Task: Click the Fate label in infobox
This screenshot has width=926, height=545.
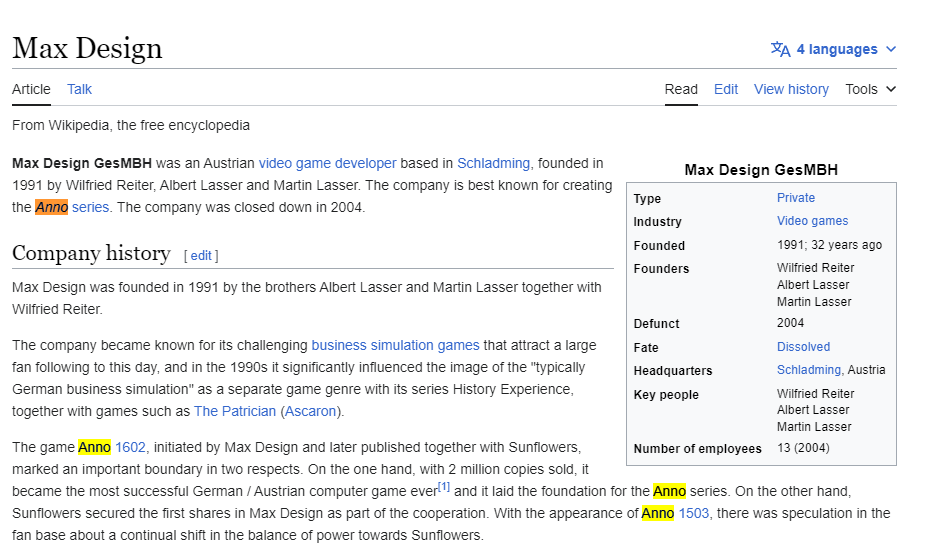Action: tap(646, 348)
